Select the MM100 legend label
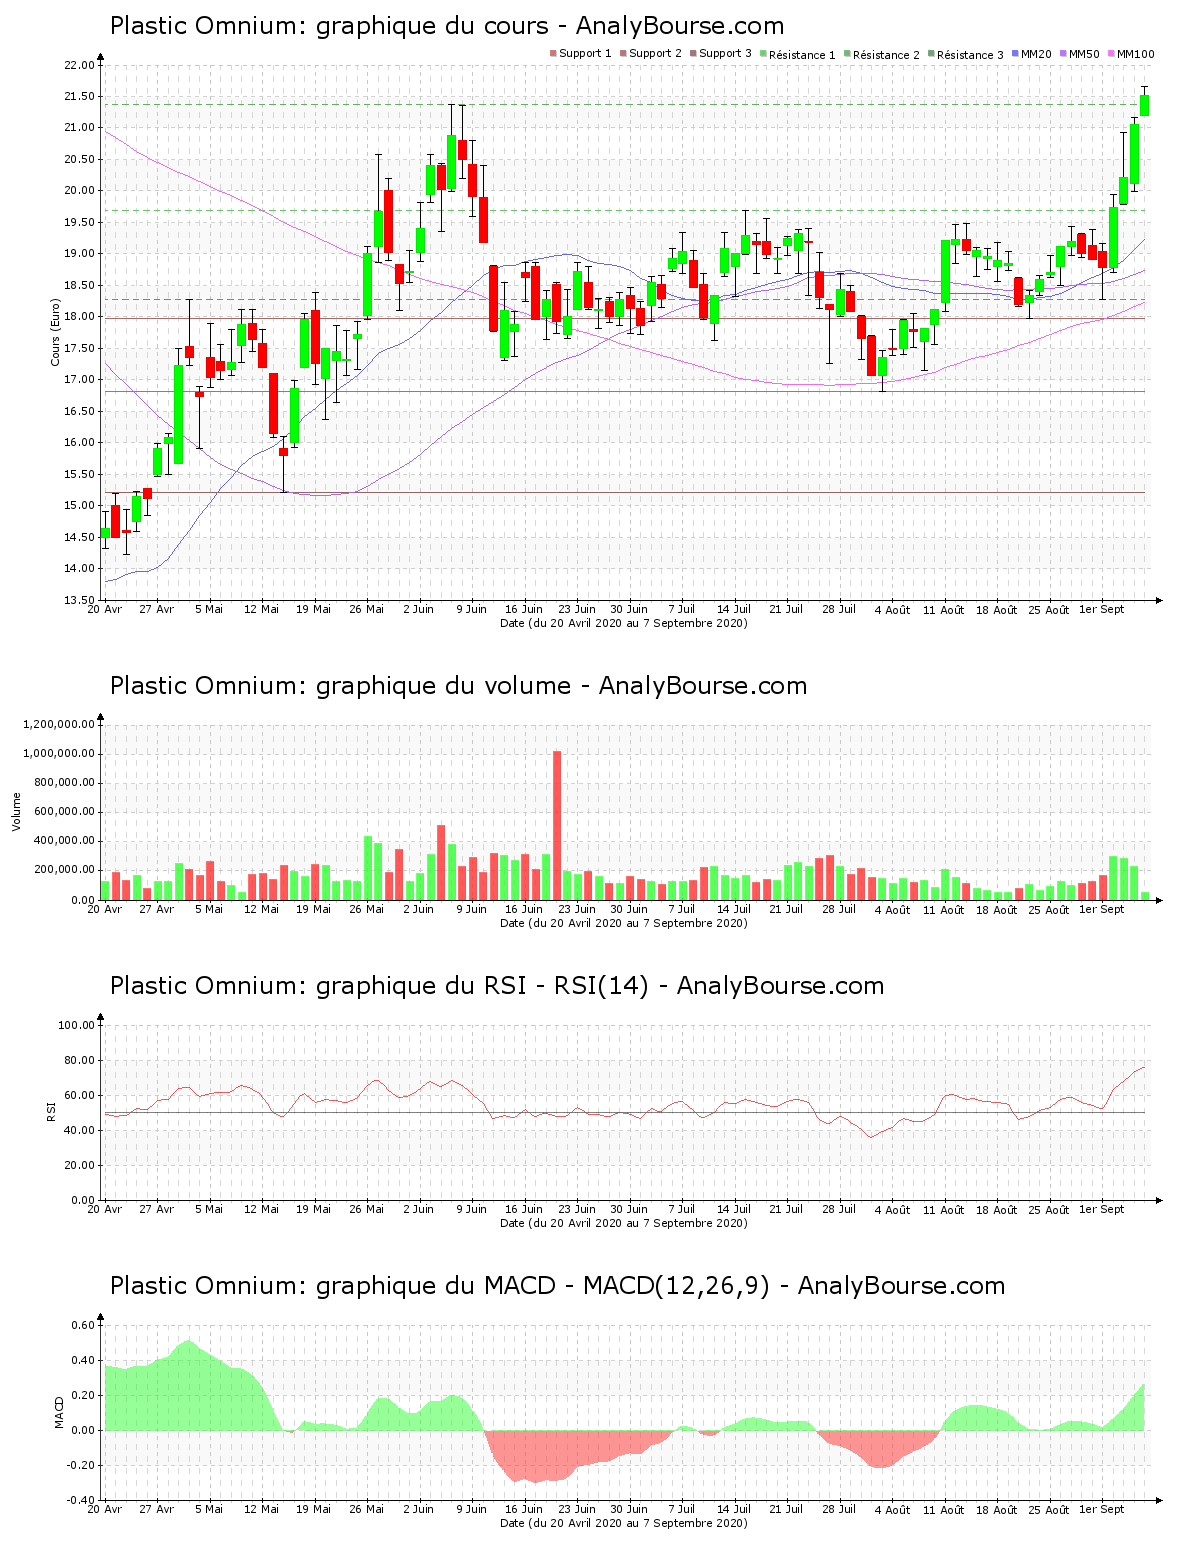The image size is (1200, 1550). tap(1135, 54)
